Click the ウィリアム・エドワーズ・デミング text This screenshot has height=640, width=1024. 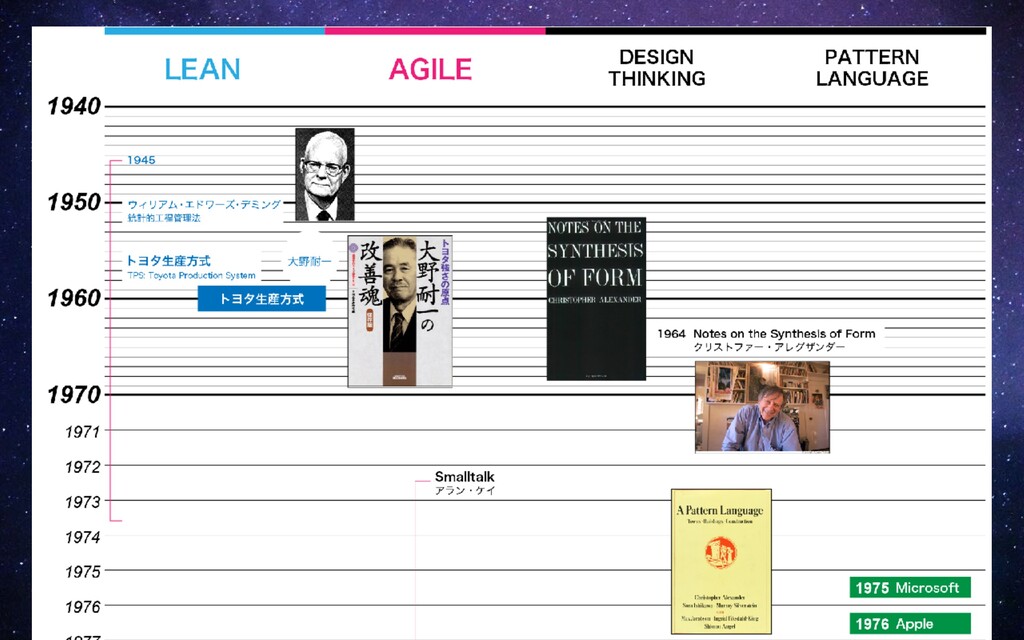tap(204, 204)
